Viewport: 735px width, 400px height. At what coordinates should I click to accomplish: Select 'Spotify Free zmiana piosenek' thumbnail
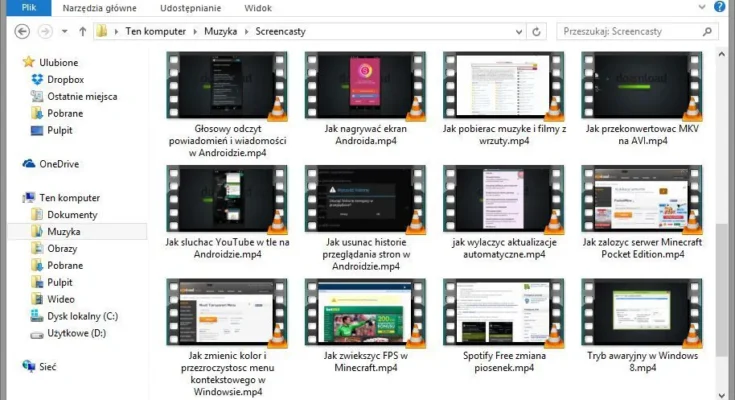click(503, 313)
